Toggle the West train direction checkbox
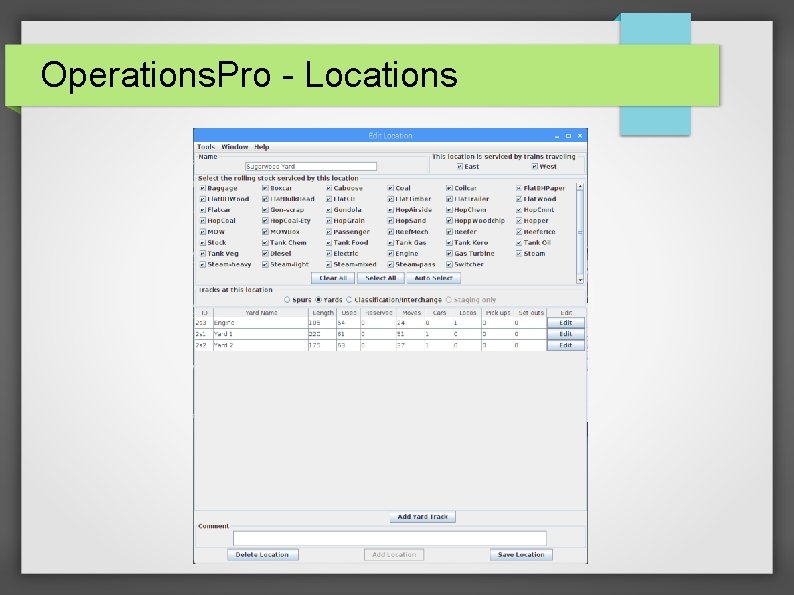This screenshot has width=794, height=595. [535, 166]
